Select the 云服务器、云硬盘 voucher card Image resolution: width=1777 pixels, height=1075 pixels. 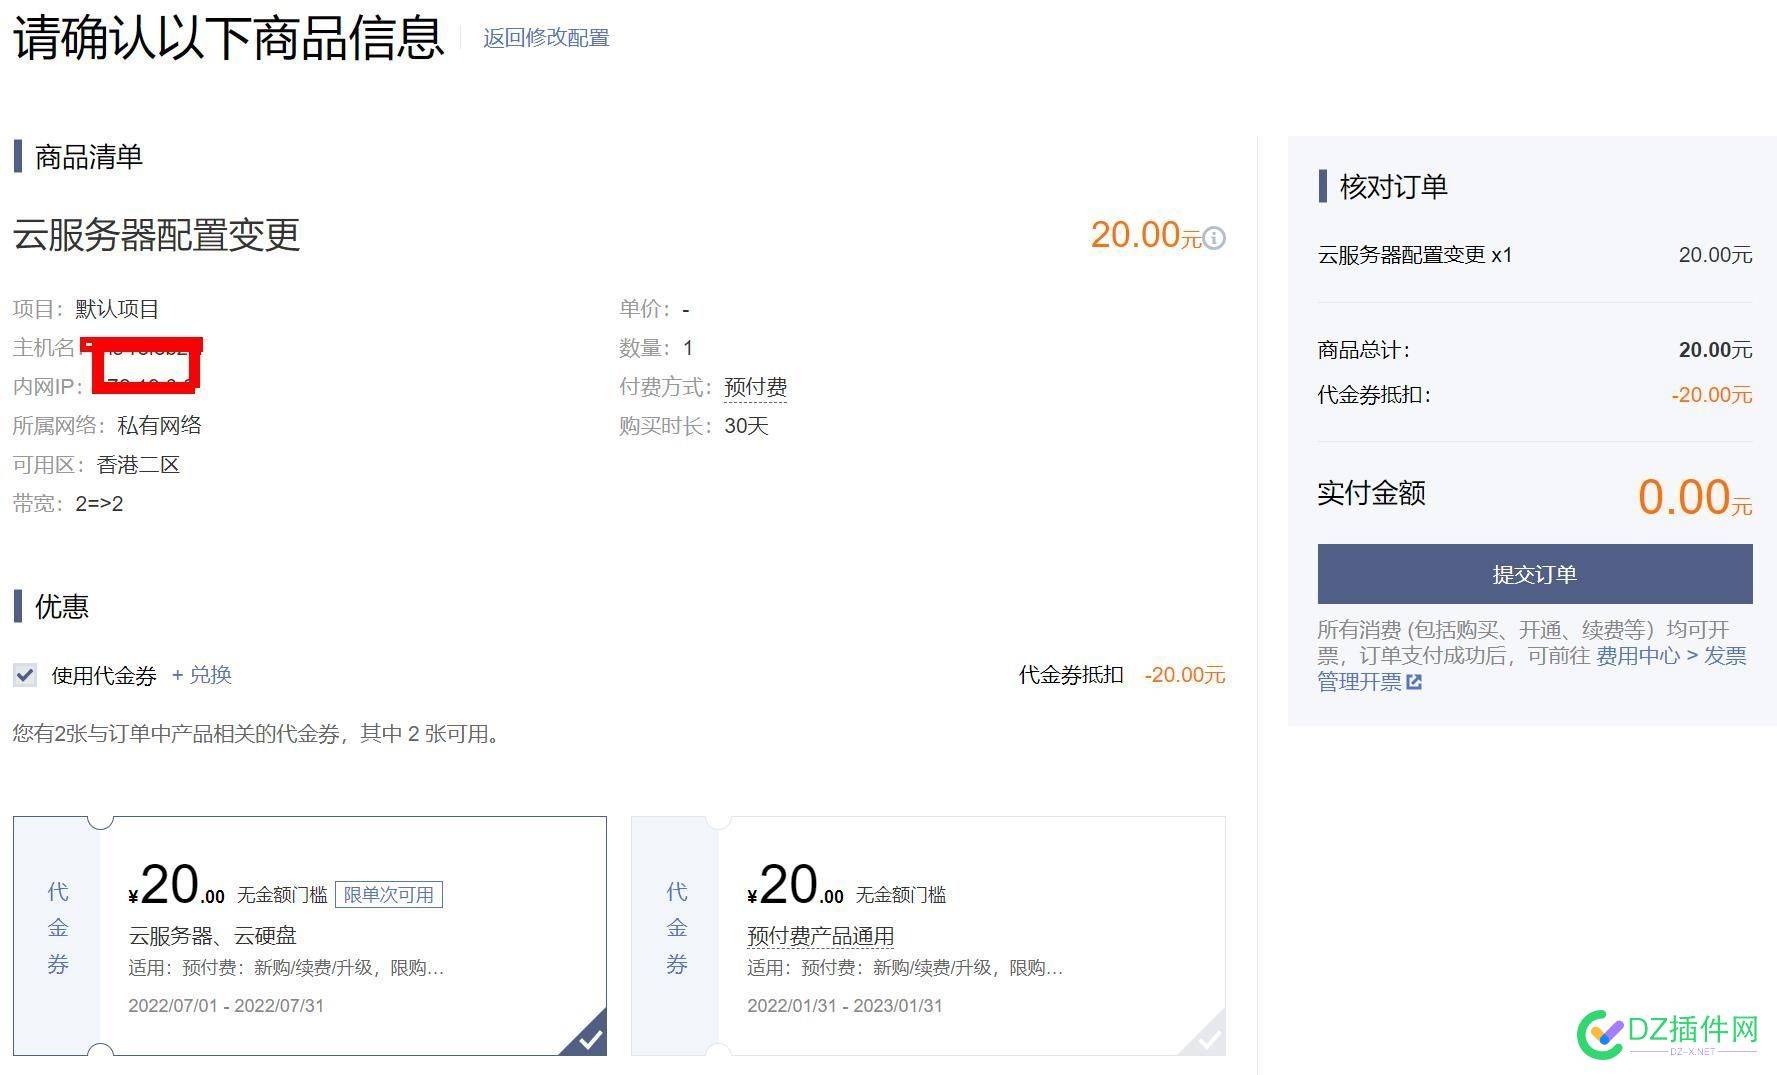click(x=310, y=936)
